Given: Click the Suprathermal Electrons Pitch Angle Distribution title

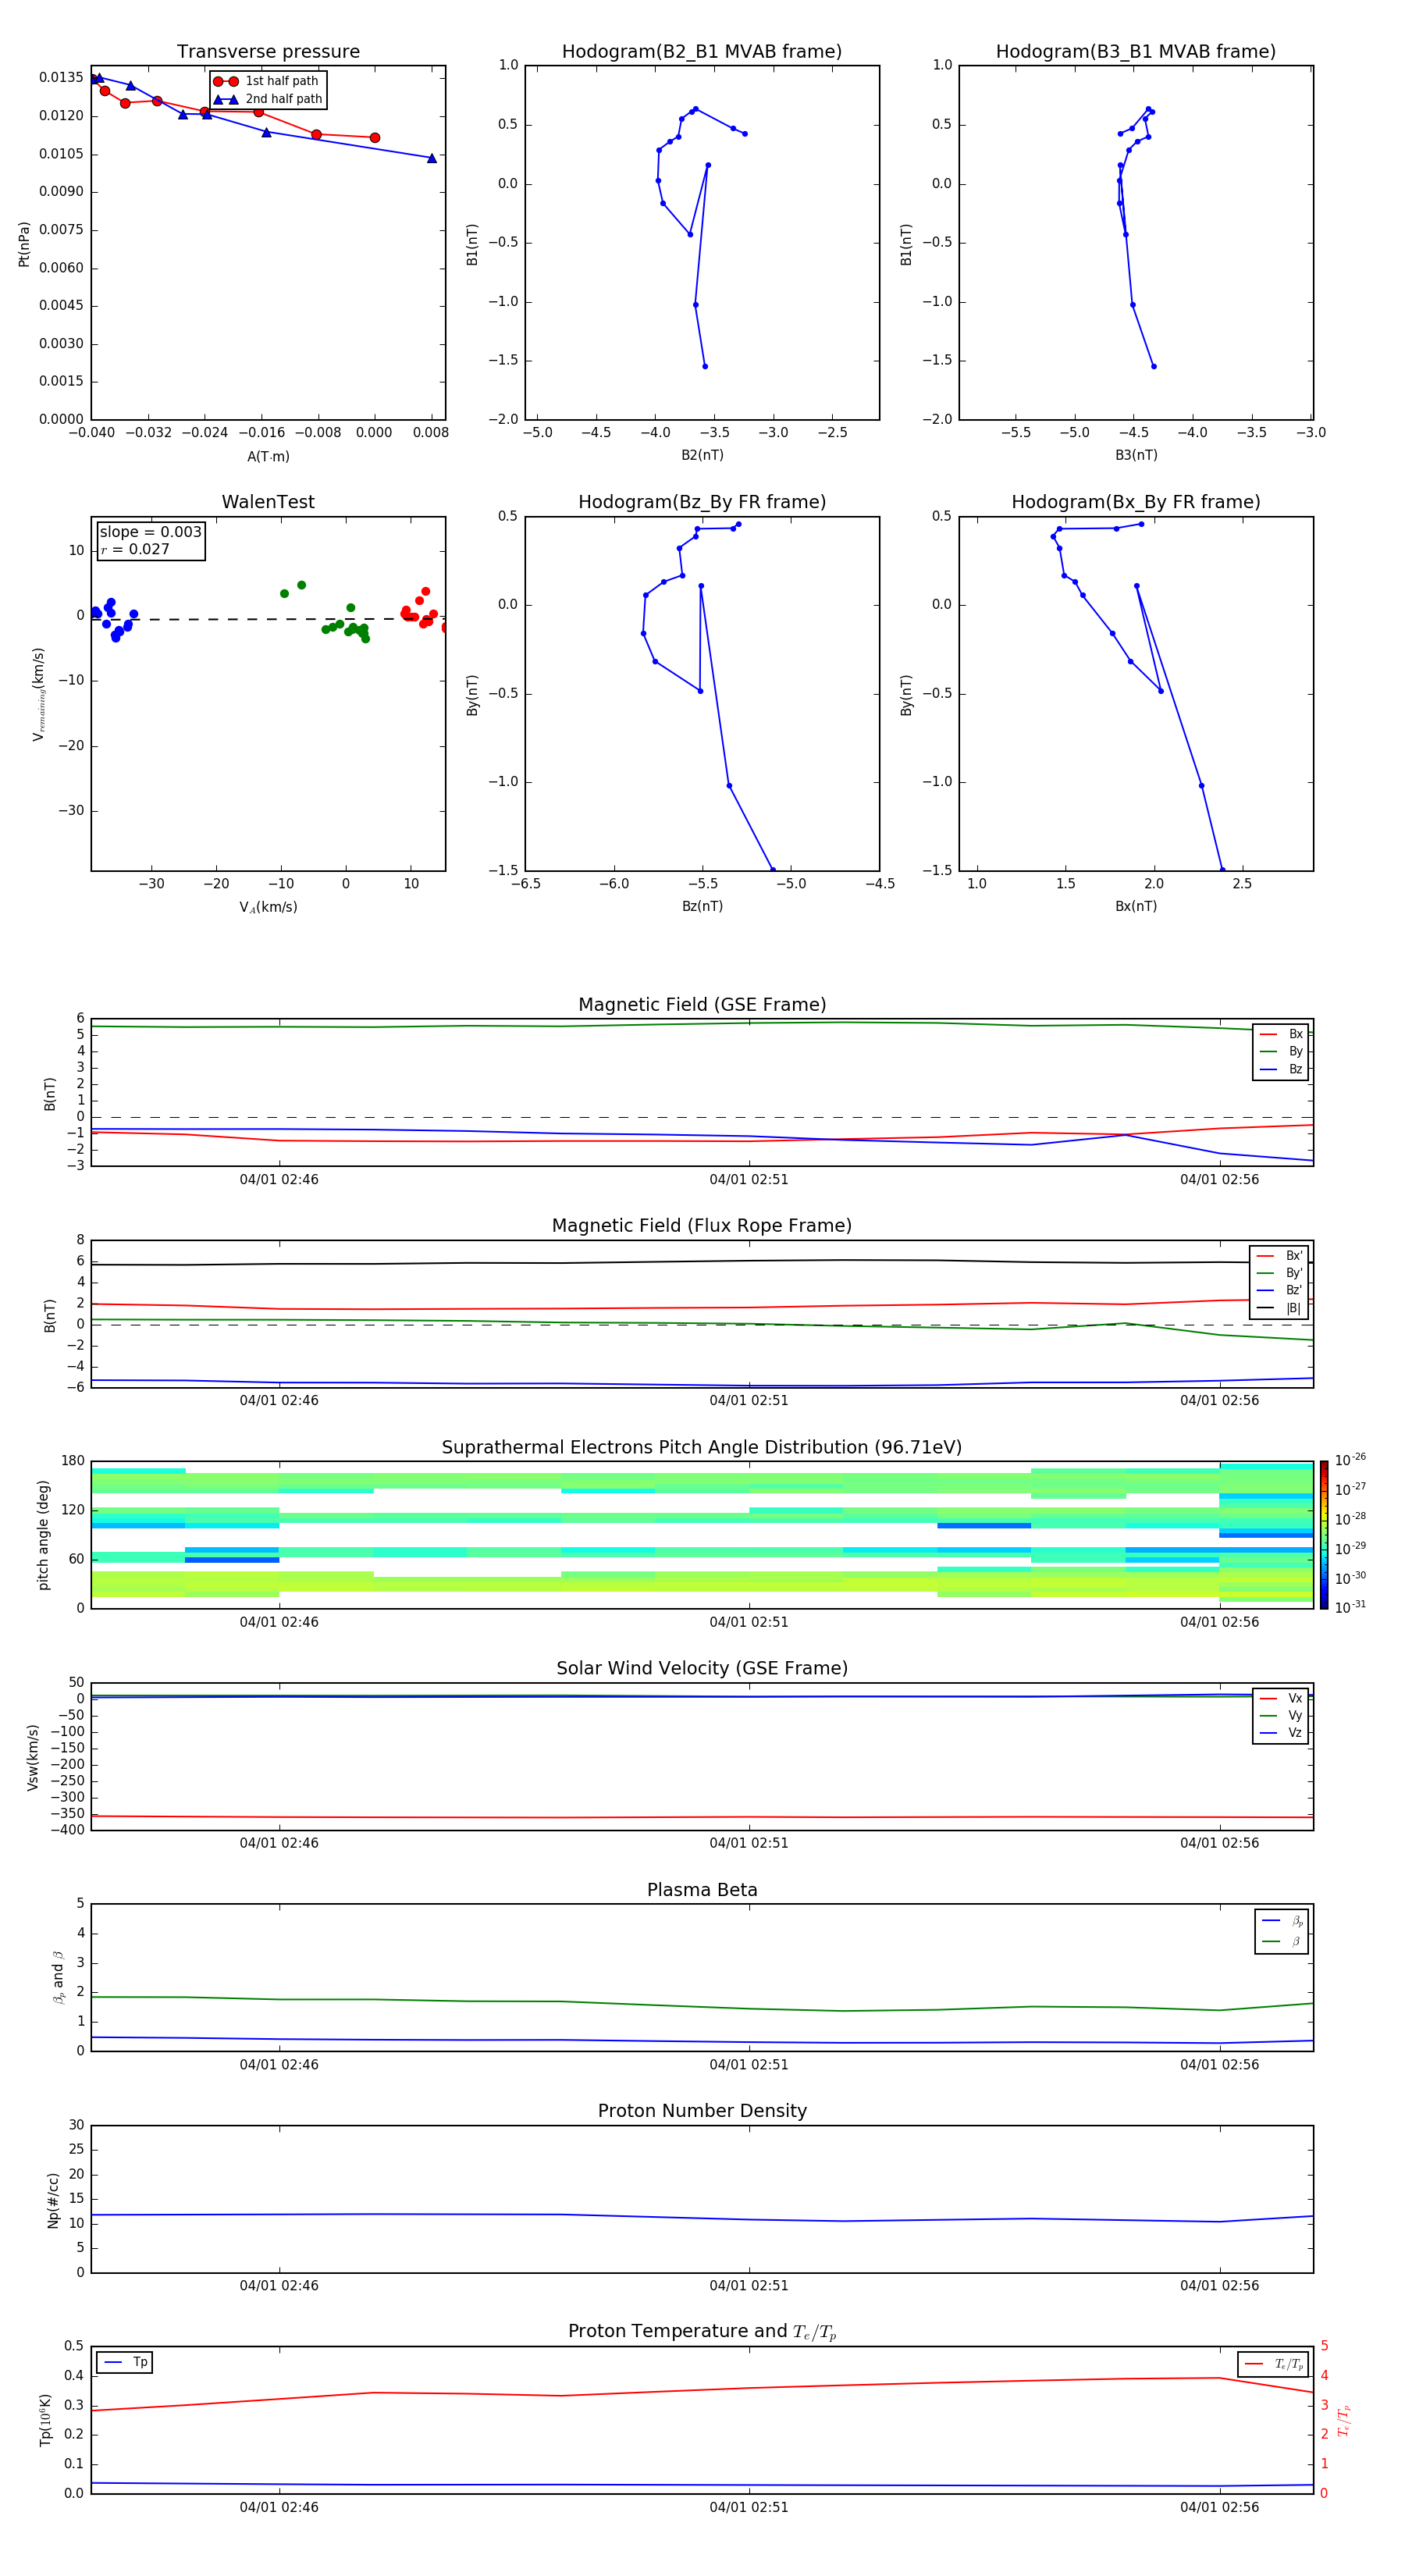Looking at the screenshot, I should tap(702, 1448).
